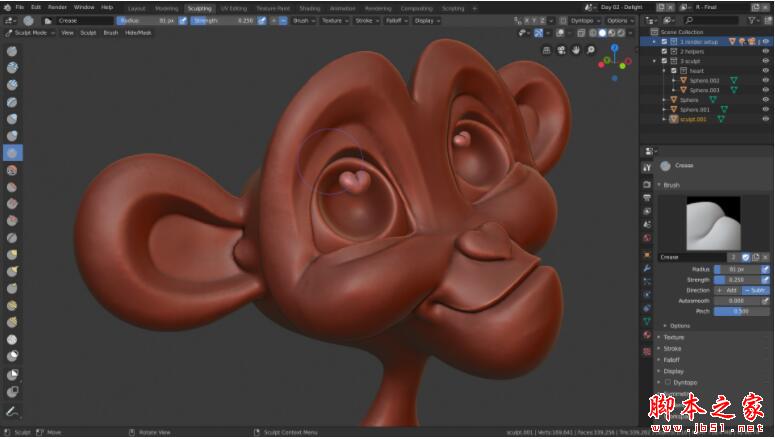Select the active Crease brush in toolbar
Image resolution: width=775 pixels, height=439 pixels.
click(13, 153)
